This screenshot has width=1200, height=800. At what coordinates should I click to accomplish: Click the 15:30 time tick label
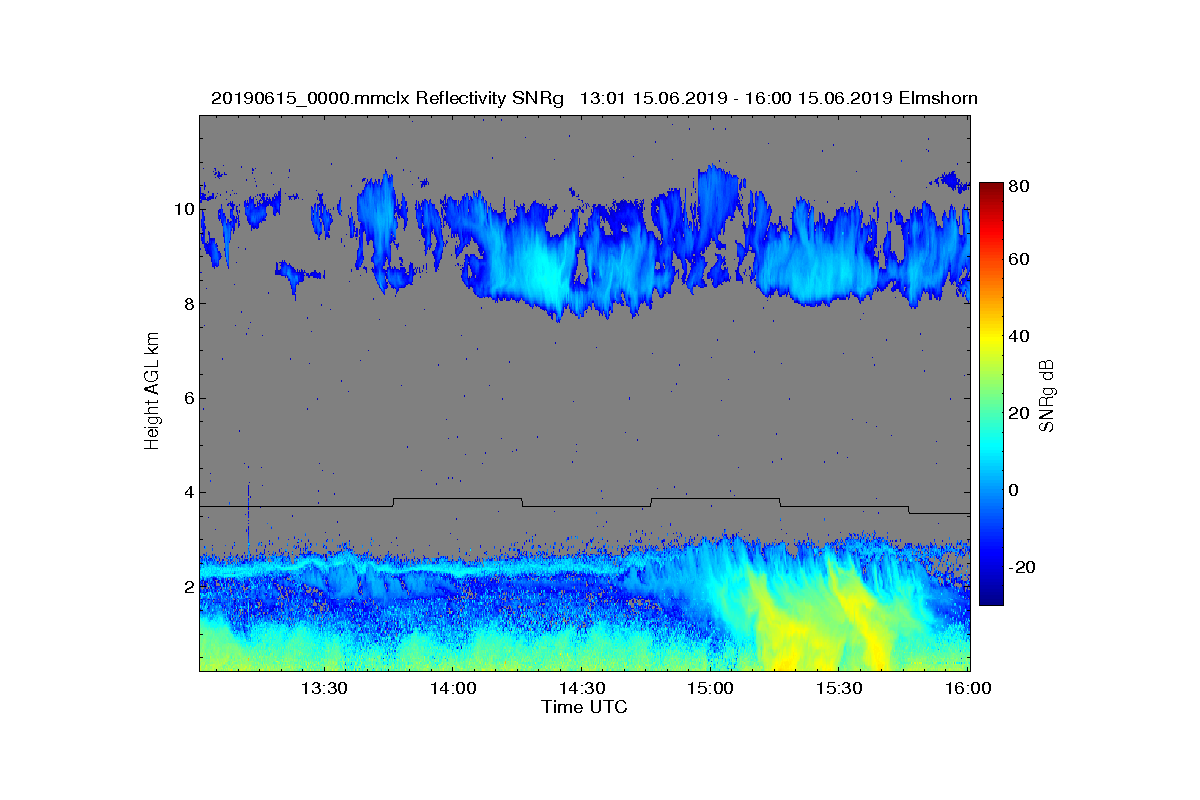pyautogui.click(x=839, y=688)
